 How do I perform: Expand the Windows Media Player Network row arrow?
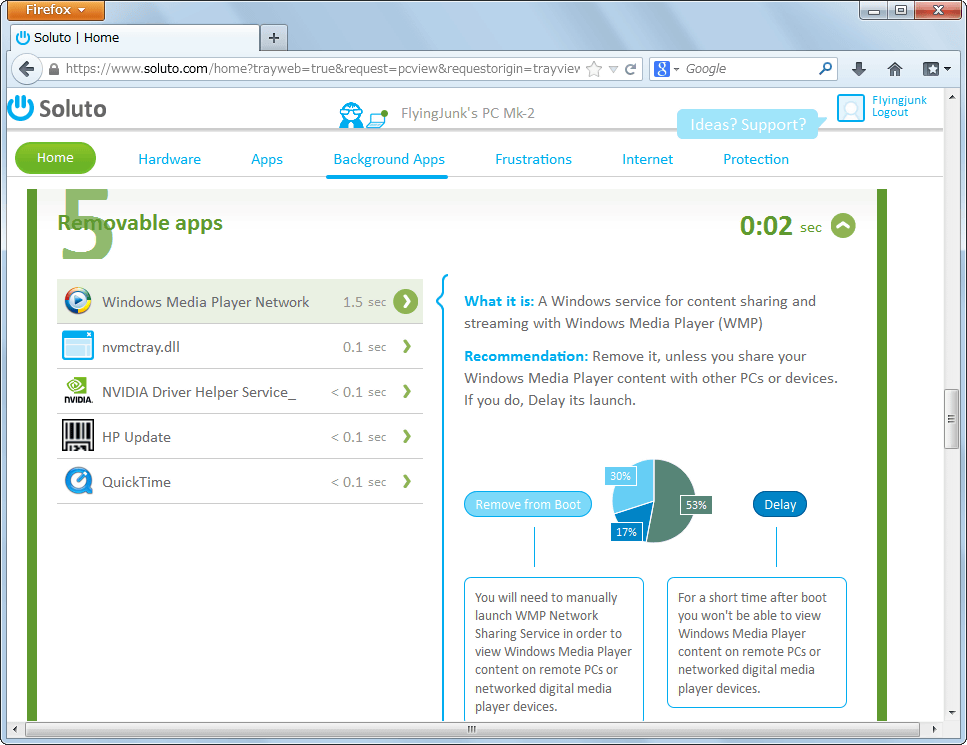click(406, 302)
